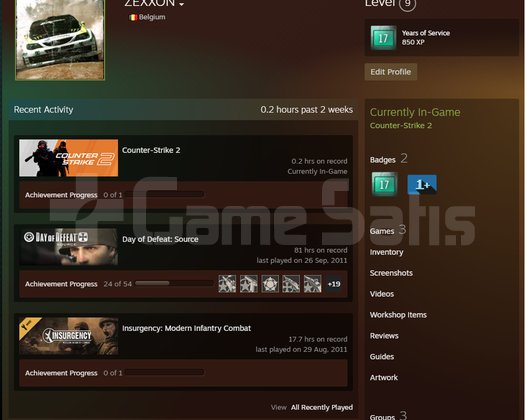Viewport: 525px width, 420px height.
Task: Click the Recent Activity header
Action: (44, 110)
